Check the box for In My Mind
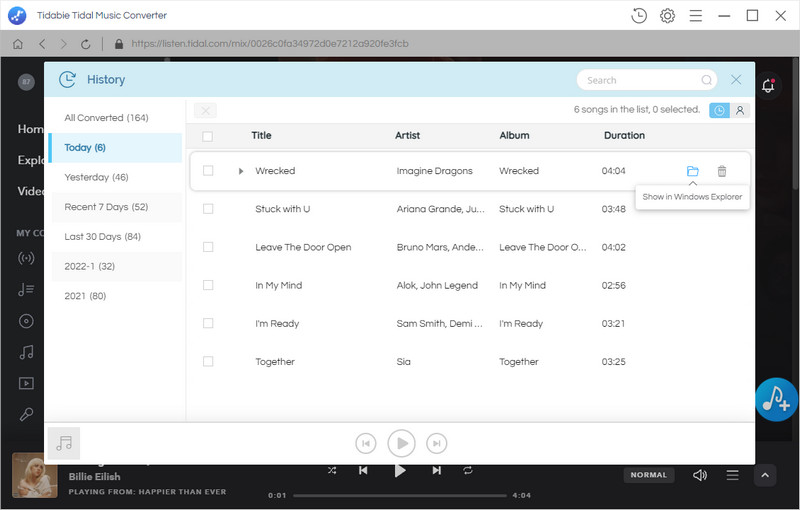 coord(208,285)
